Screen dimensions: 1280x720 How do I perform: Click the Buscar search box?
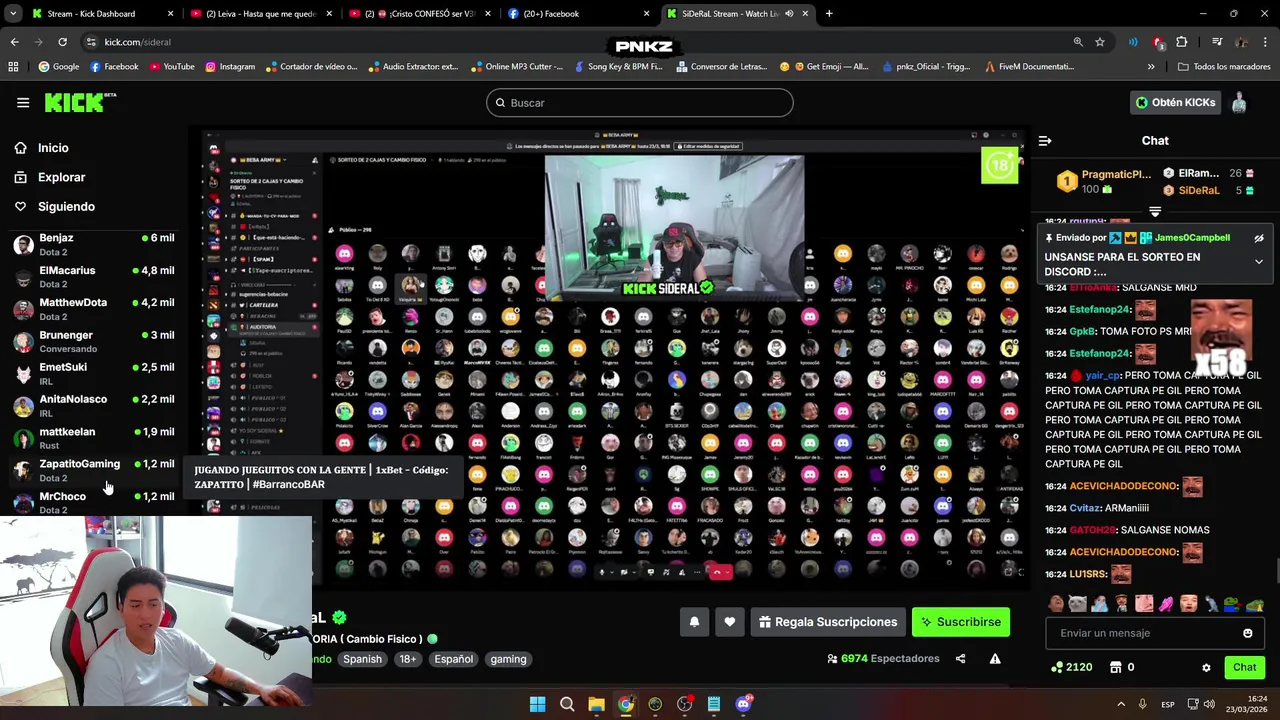640,103
